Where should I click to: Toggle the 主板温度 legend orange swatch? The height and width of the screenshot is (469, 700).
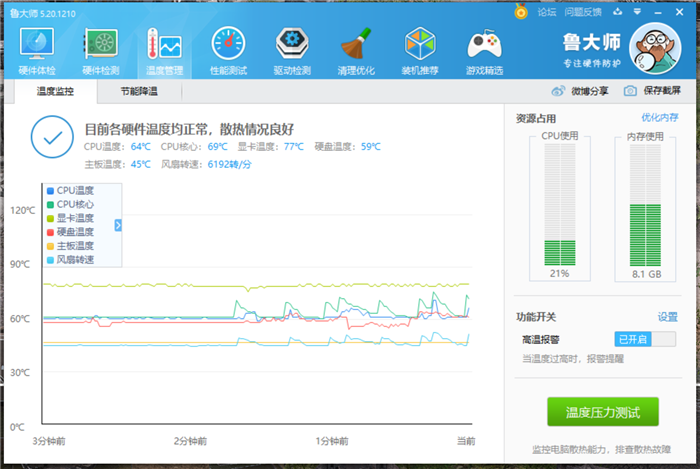coord(50,246)
